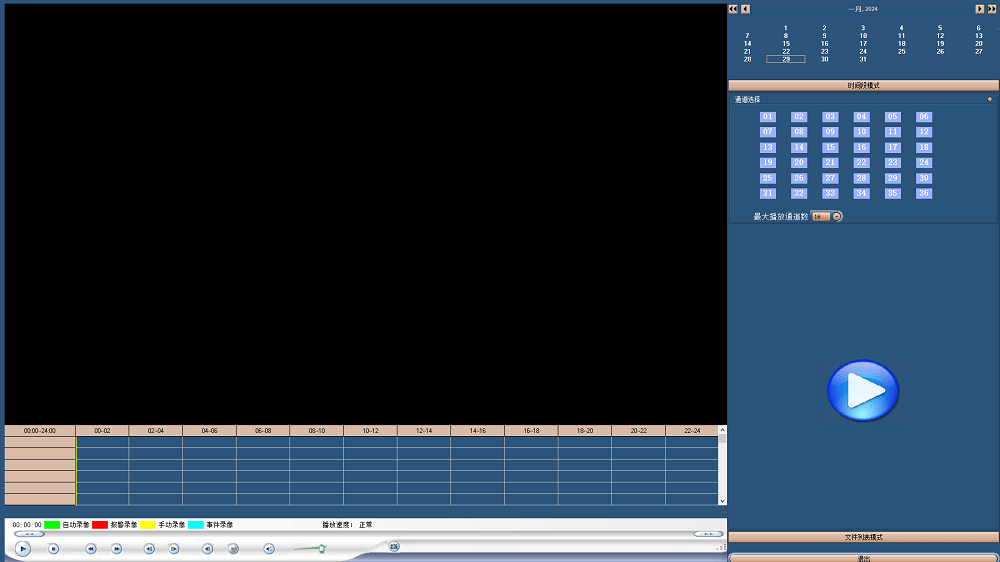This screenshot has width=1000, height=562.
Task: Adjust the green volume slider
Action: coord(321,548)
